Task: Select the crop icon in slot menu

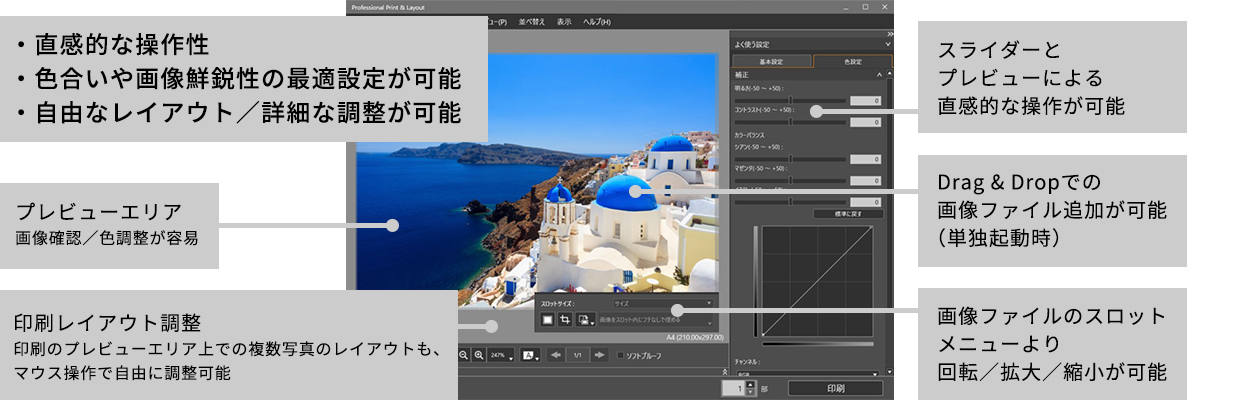Action: [565, 319]
